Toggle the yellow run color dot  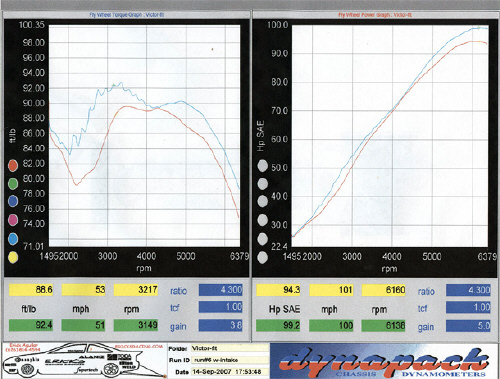tap(13, 257)
